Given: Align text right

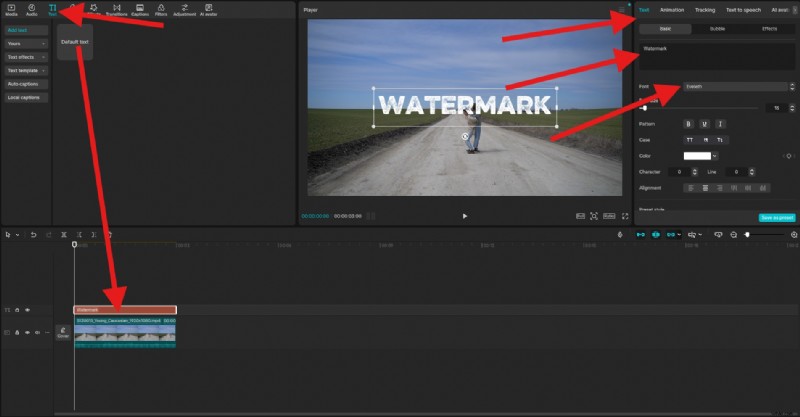Looking at the screenshot, I should [719, 188].
